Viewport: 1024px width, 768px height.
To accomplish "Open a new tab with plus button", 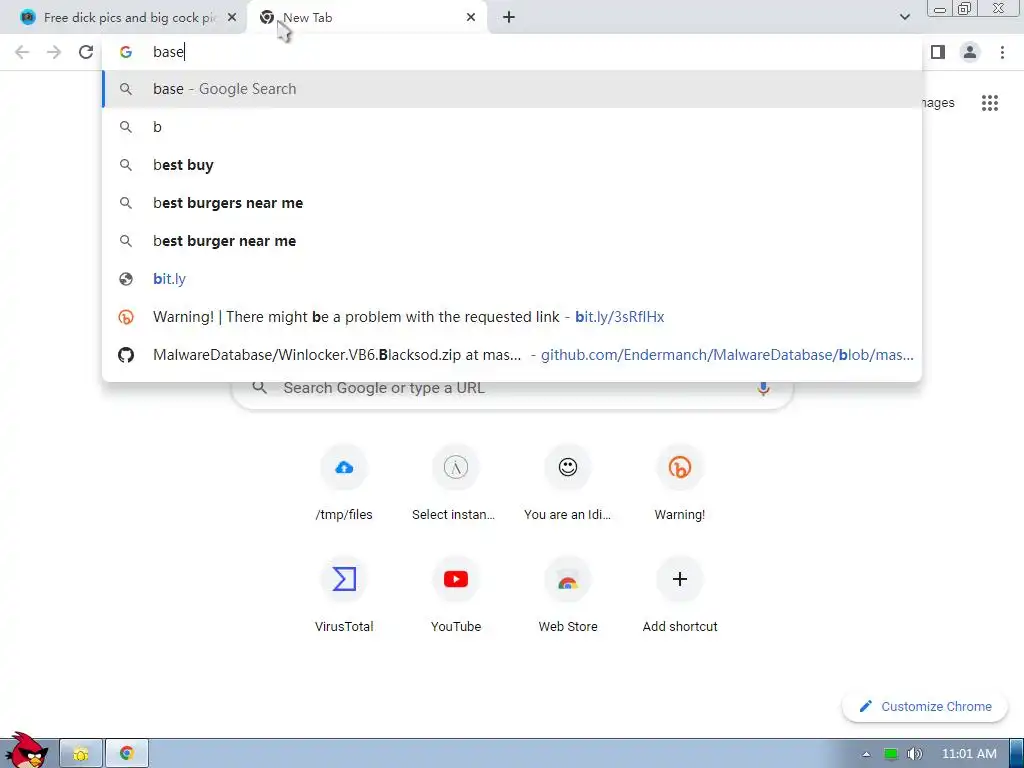I will pos(509,18).
